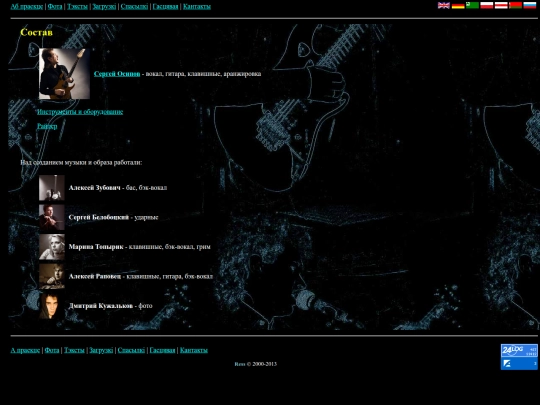
Task: Visit 'Спасылкі' in the top menu
Action: [x=134, y=7]
